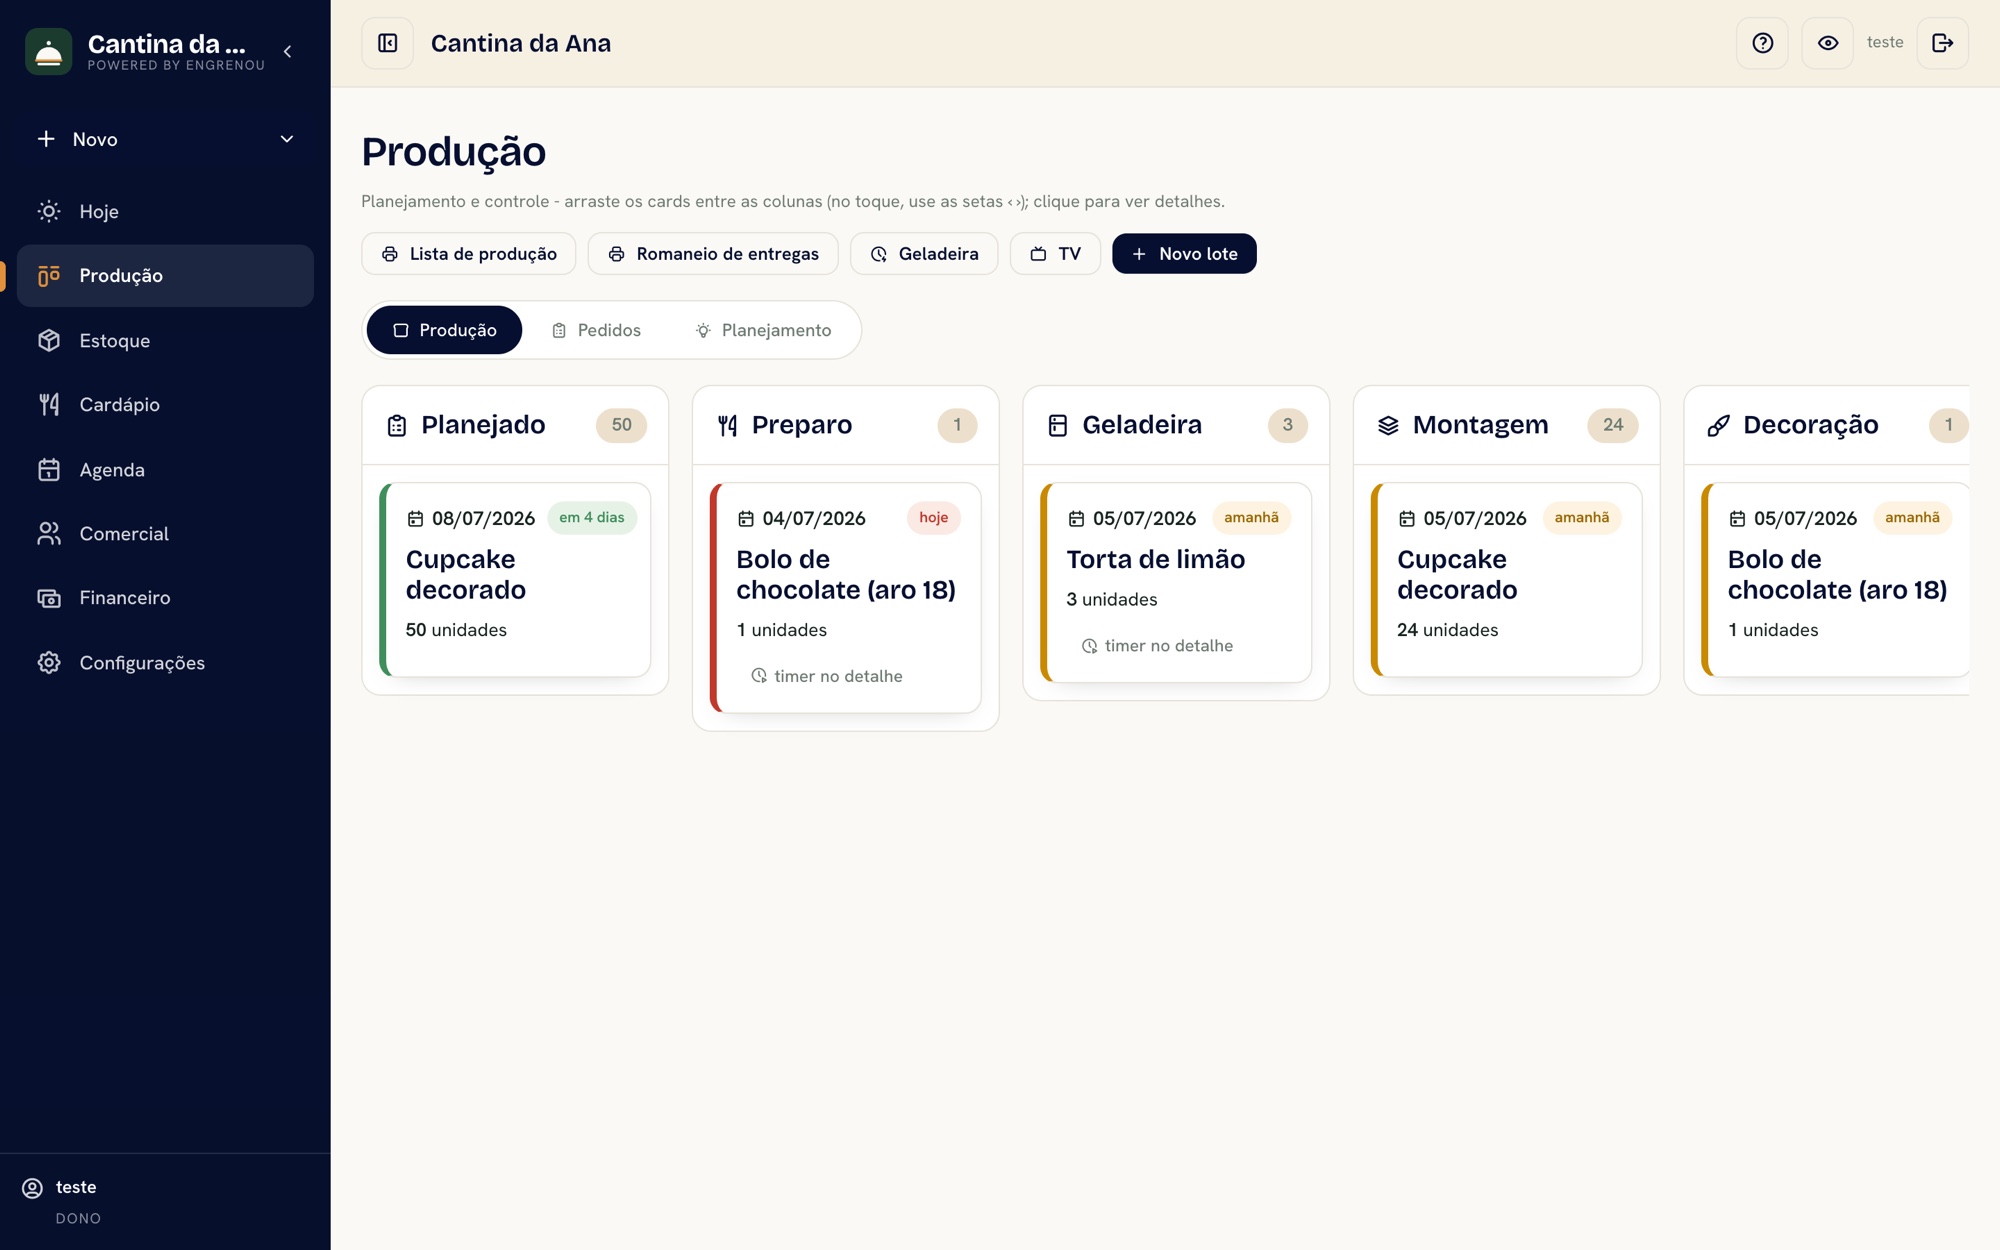The width and height of the screenshot is (2000, 1250).
Task: Click the '24 unidades' text
Action: coord(1447,630)
